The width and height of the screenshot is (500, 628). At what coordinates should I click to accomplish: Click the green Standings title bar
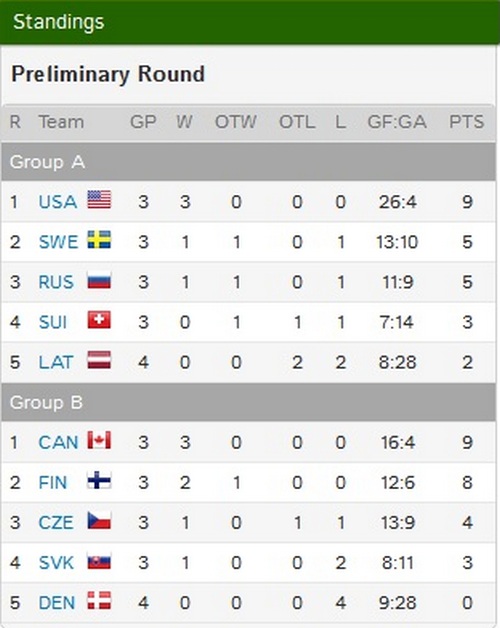(x=250, y=22)
